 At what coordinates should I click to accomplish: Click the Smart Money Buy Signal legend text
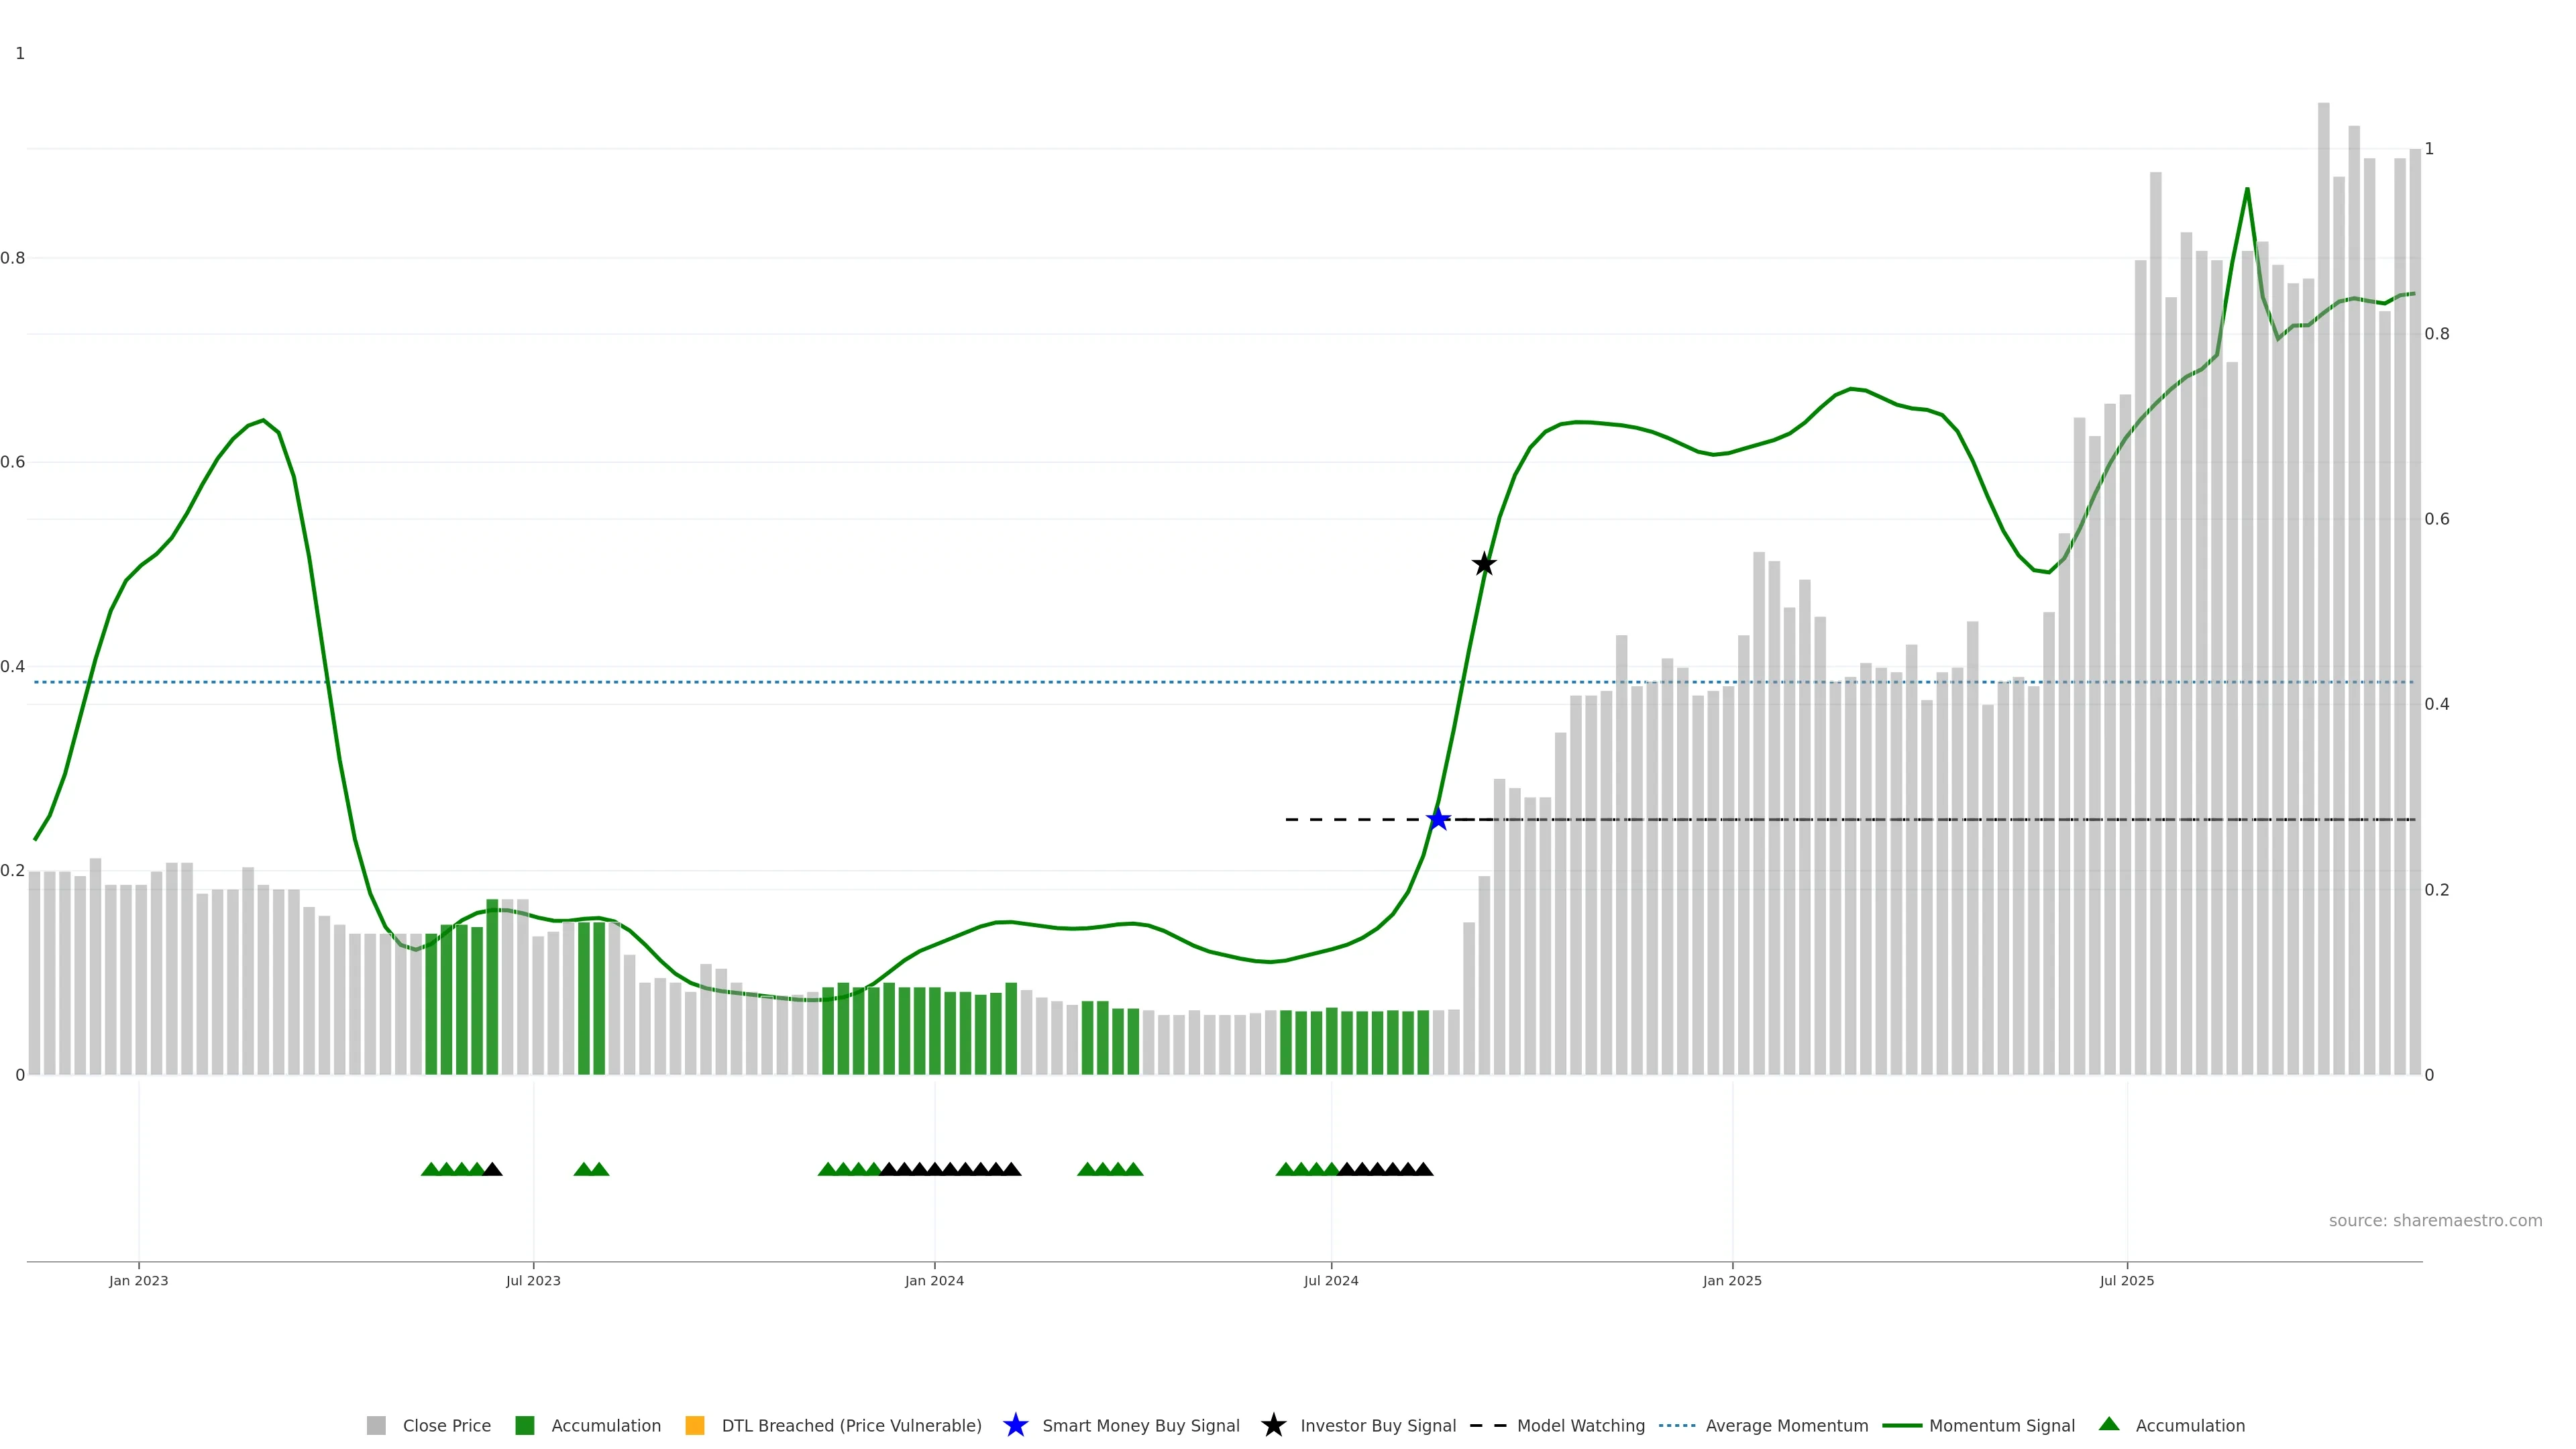point(1140,1425)
